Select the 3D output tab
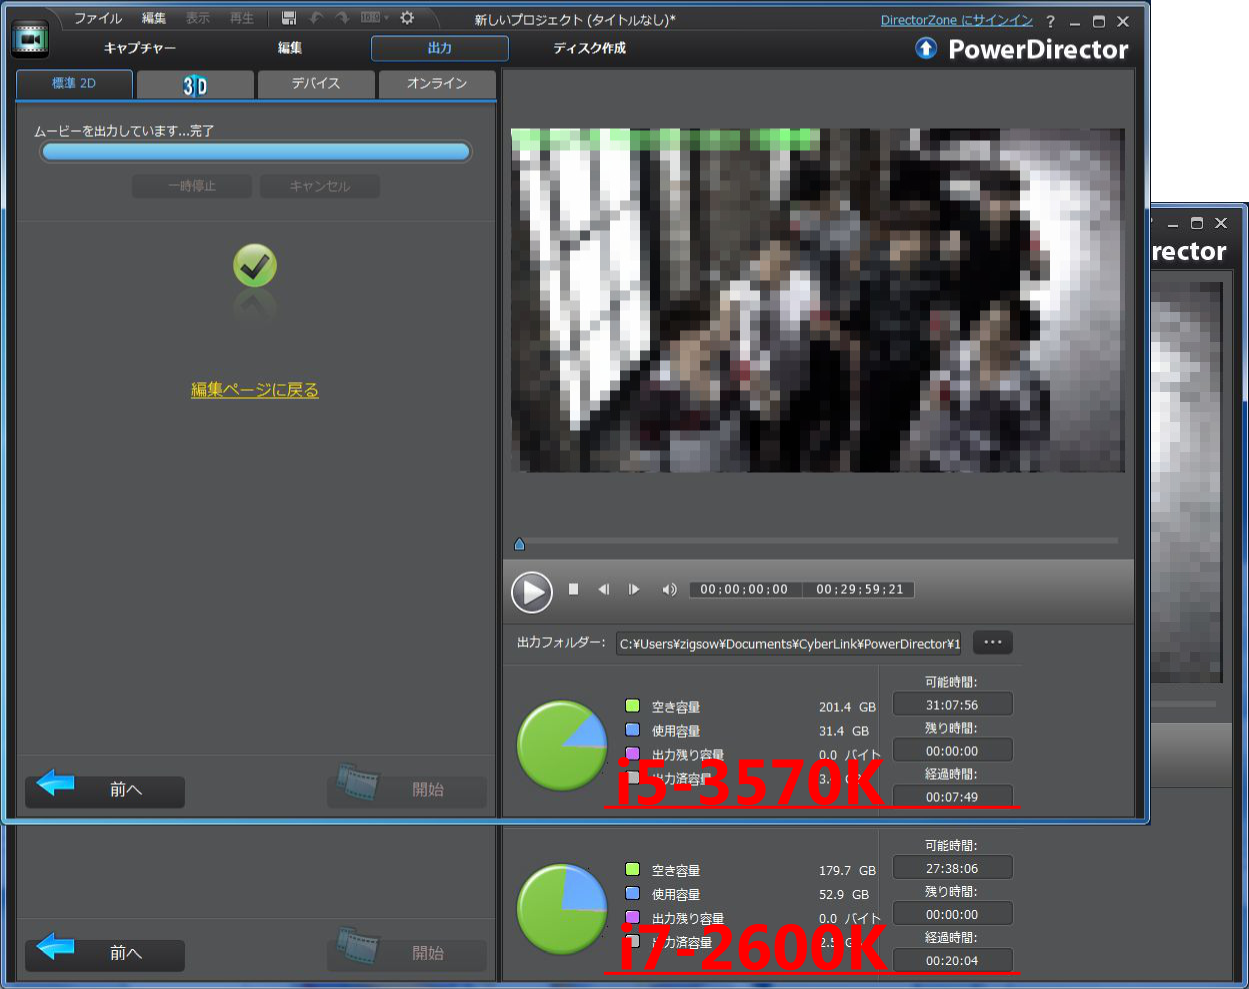This screenshot has width=1249, height=989. (195, 85)
